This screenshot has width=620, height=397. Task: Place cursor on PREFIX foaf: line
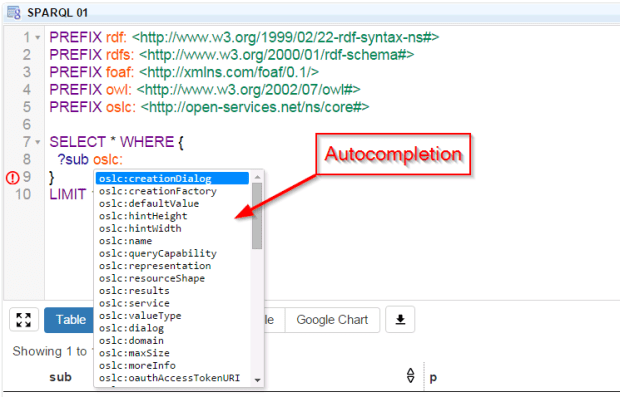pyautogui.click(x=184, y=72)
